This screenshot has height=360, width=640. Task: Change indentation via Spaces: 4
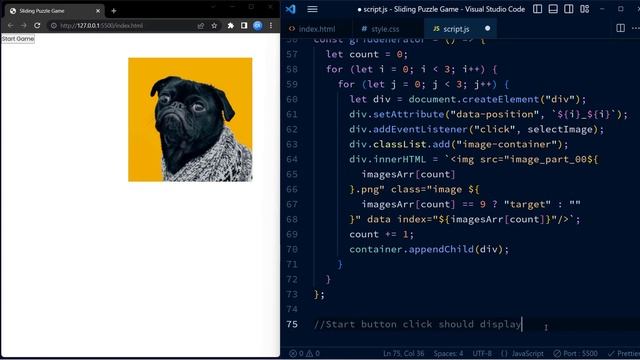click(448, 353)
